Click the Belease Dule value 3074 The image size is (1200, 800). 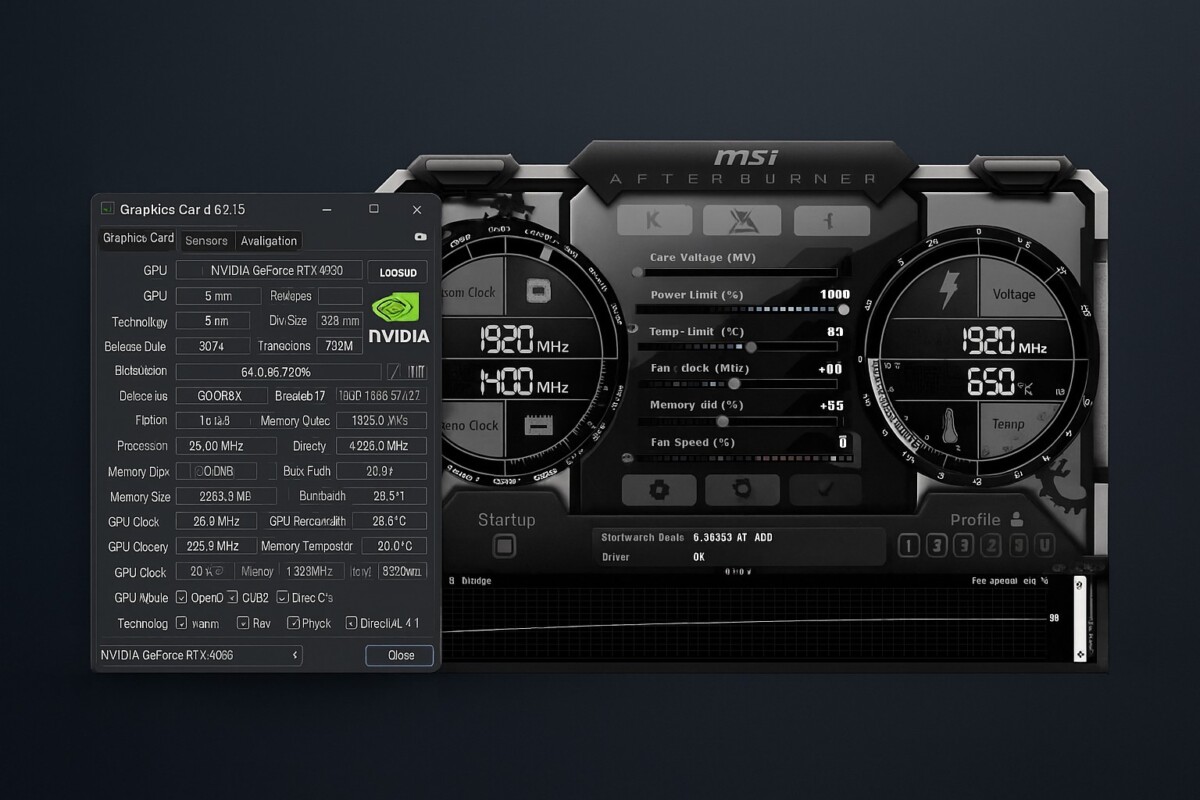212,346
